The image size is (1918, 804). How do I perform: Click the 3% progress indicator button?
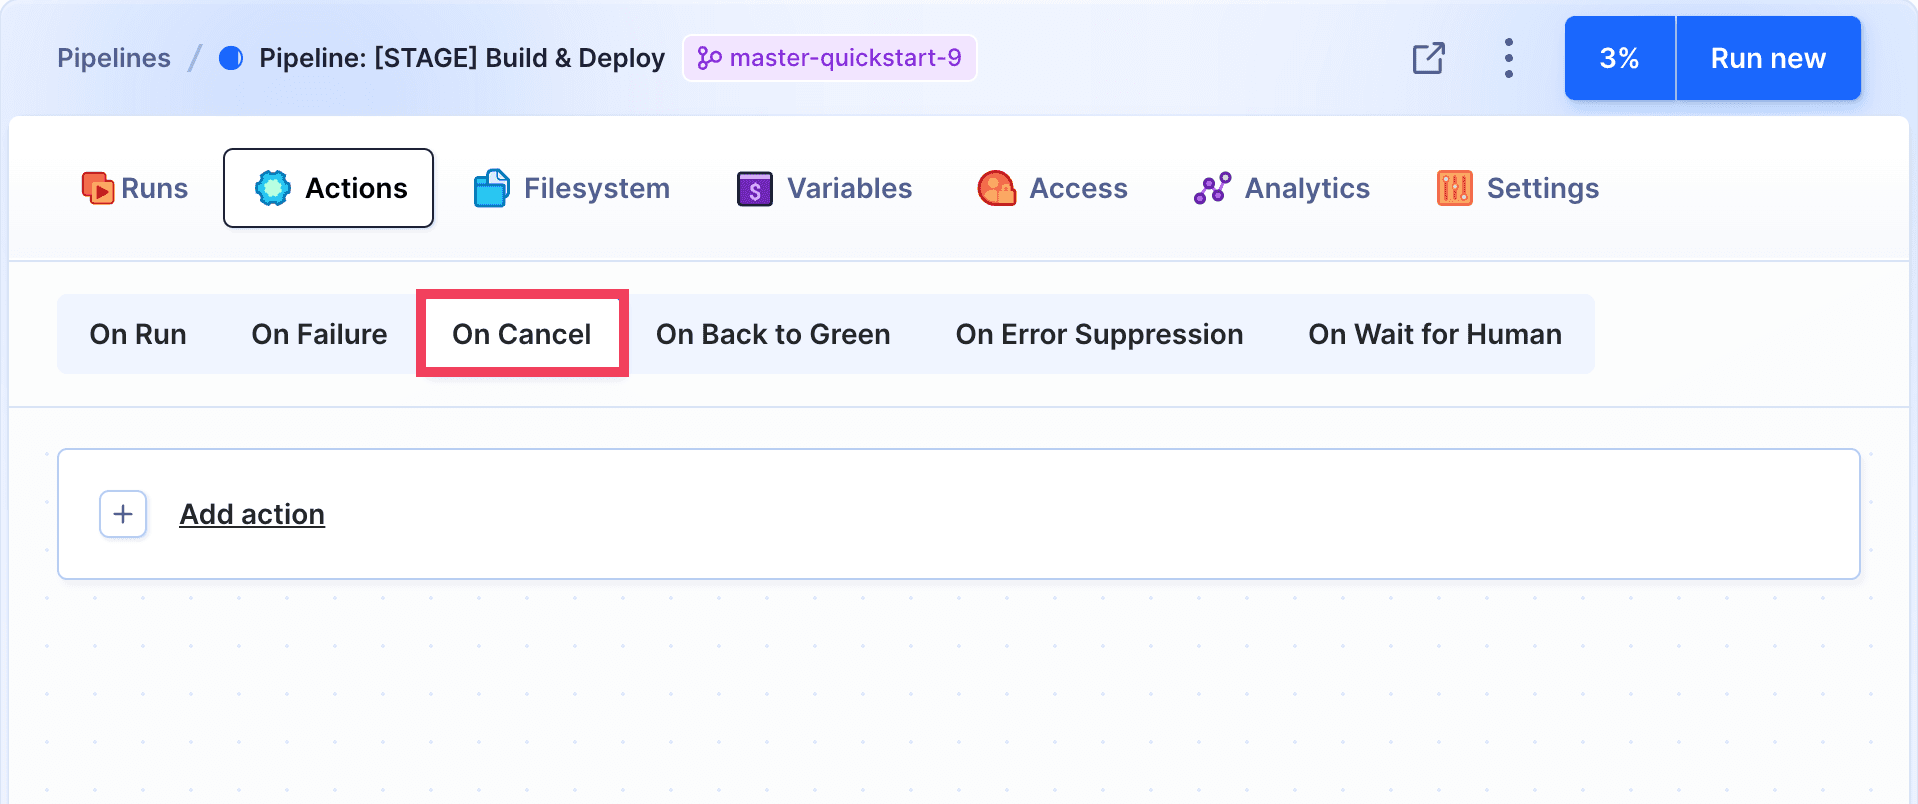pos(1619,58)
